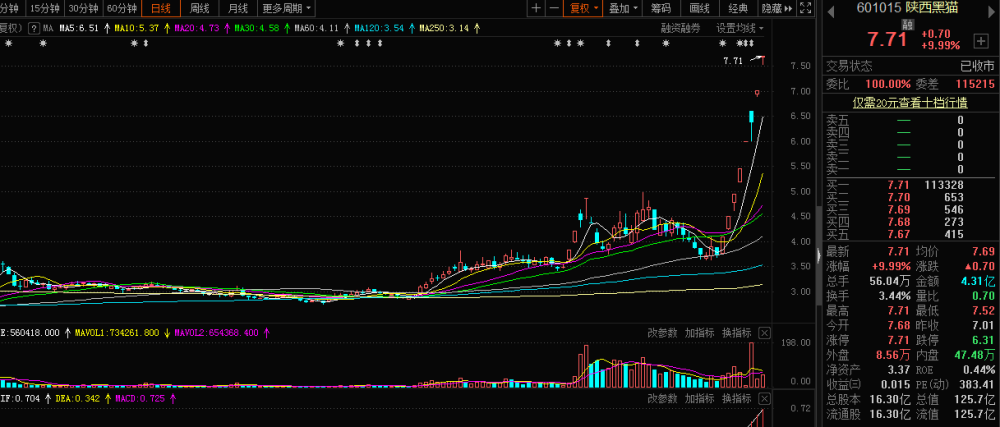Screen dimensions: 1000x427
Task: Open the 叠加 overlay dropdown
Action: 622,8
